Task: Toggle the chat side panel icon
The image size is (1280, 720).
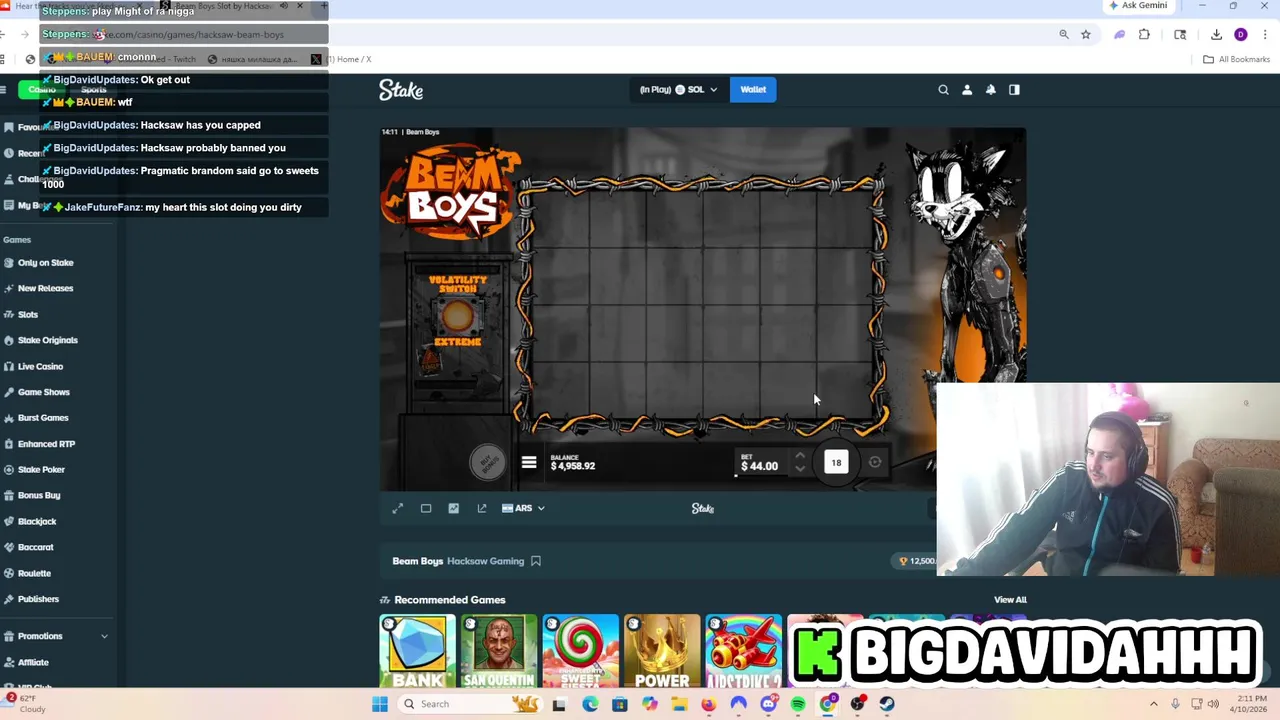Action: point(1014,90)
